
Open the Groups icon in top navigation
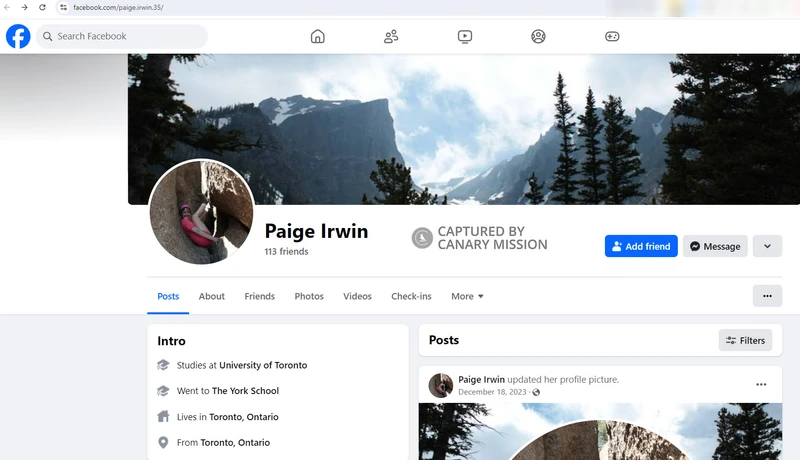pos(538,36)
